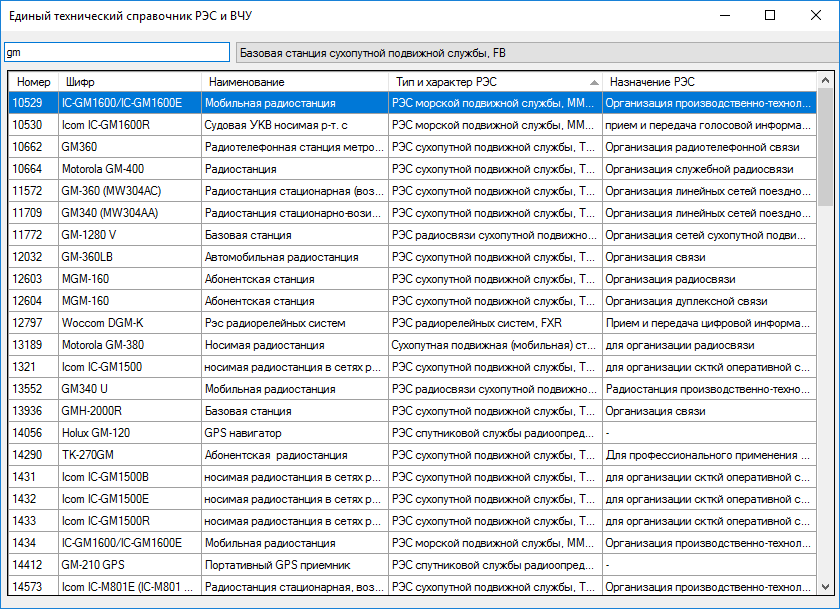Sort by the "Назначение РЭС" column header
Image resolution: width=840 pixels, height=609 pixels.
tap(710, 82)
